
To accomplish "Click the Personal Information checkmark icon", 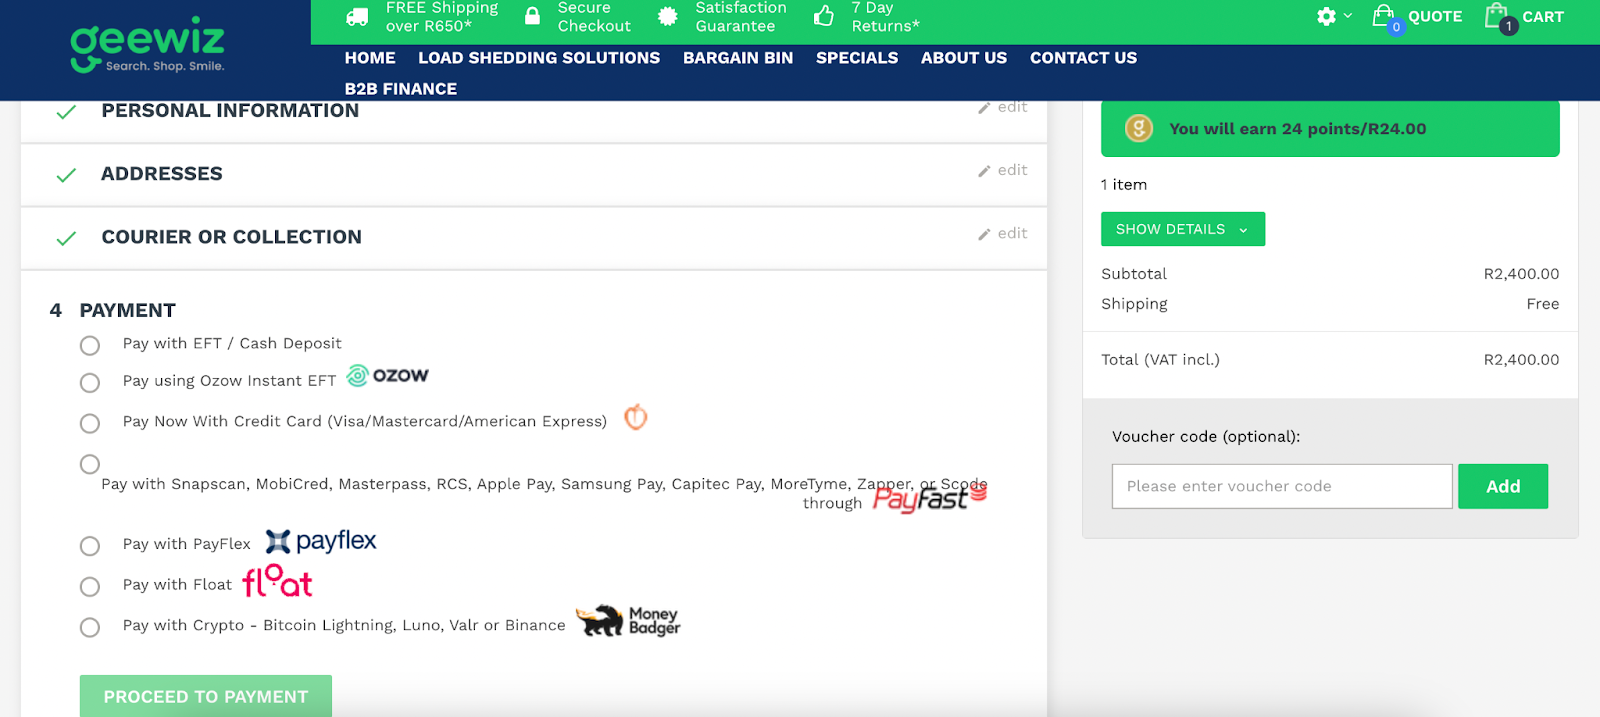I will tap(66, 112).
